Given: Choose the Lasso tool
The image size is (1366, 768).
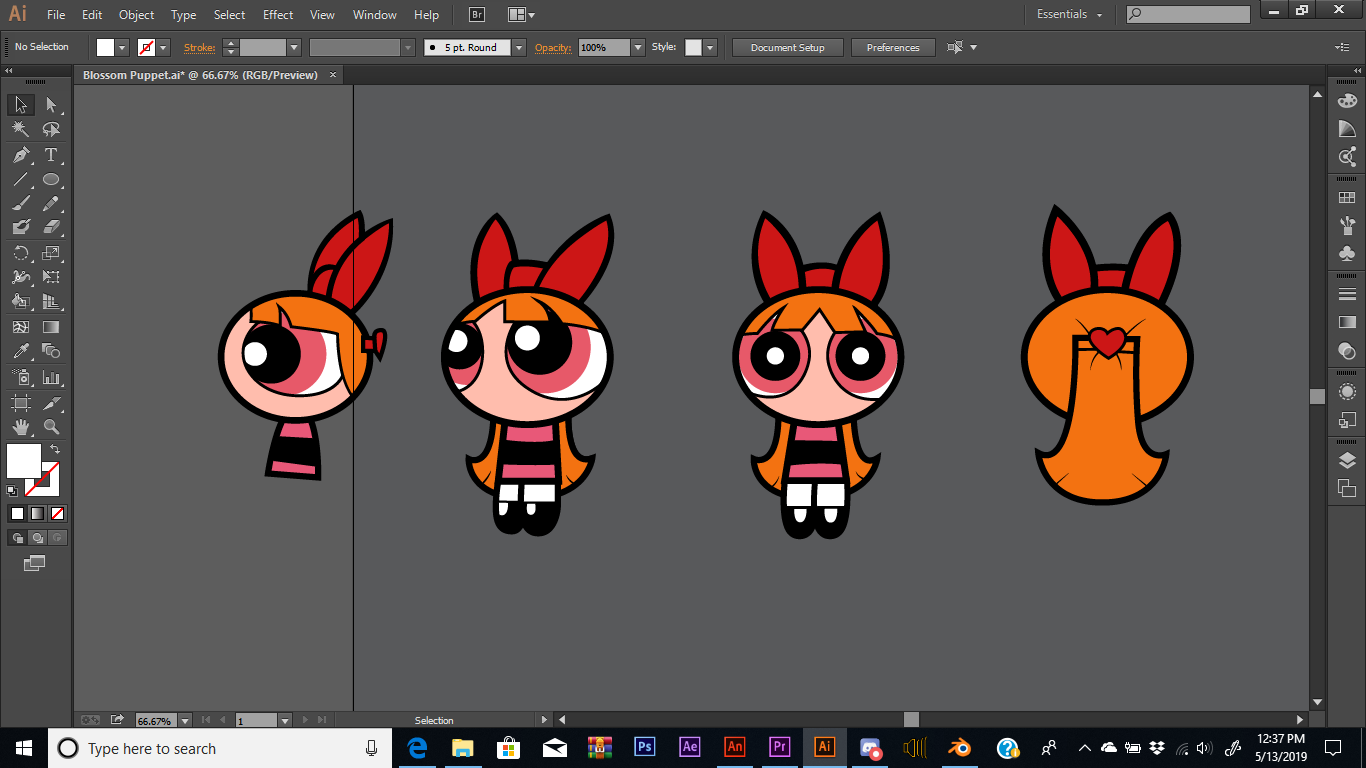Looking at the screenshot, I should [x=51, y=129].
